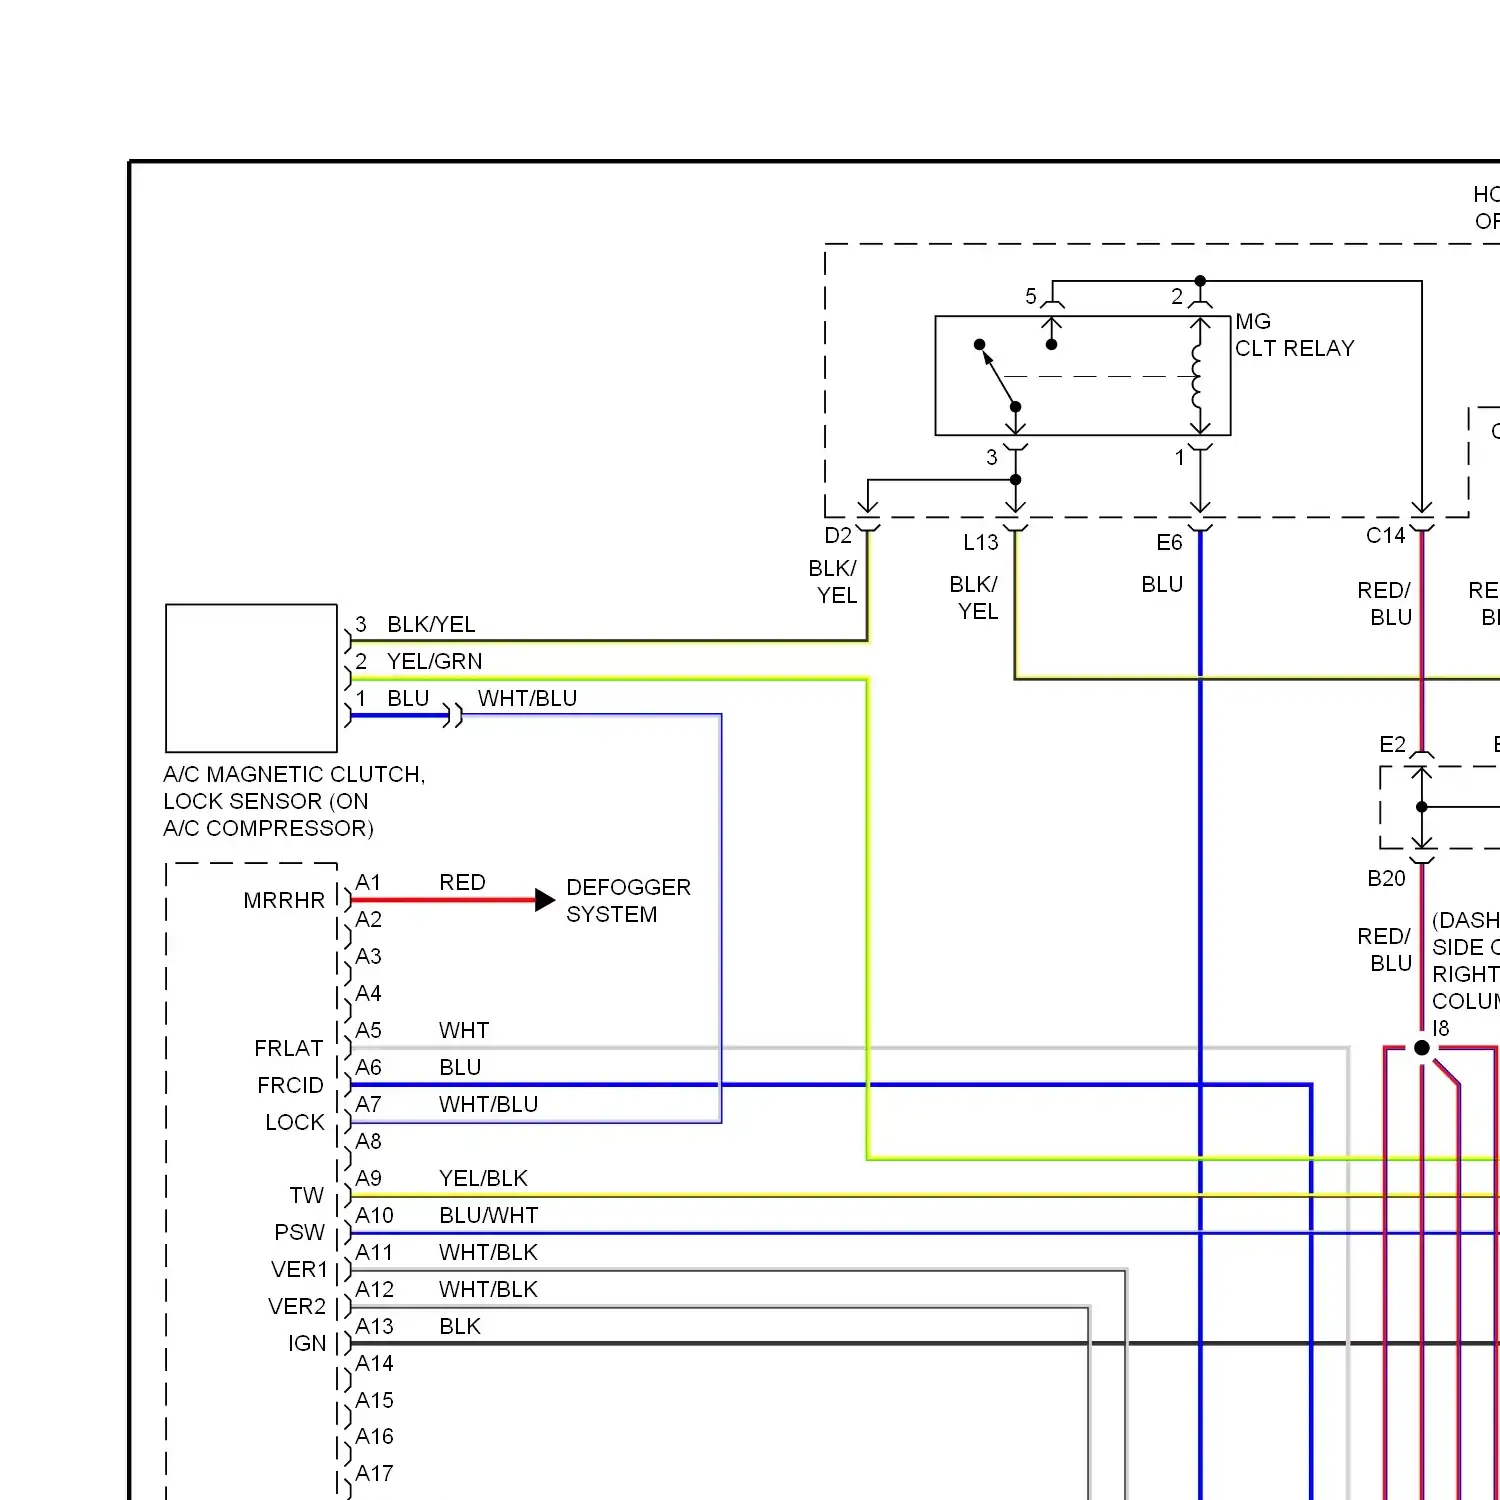Click the PSW terminal label
Image resolution: width=1500 pixels, height=1500 pixels.
300,1232
